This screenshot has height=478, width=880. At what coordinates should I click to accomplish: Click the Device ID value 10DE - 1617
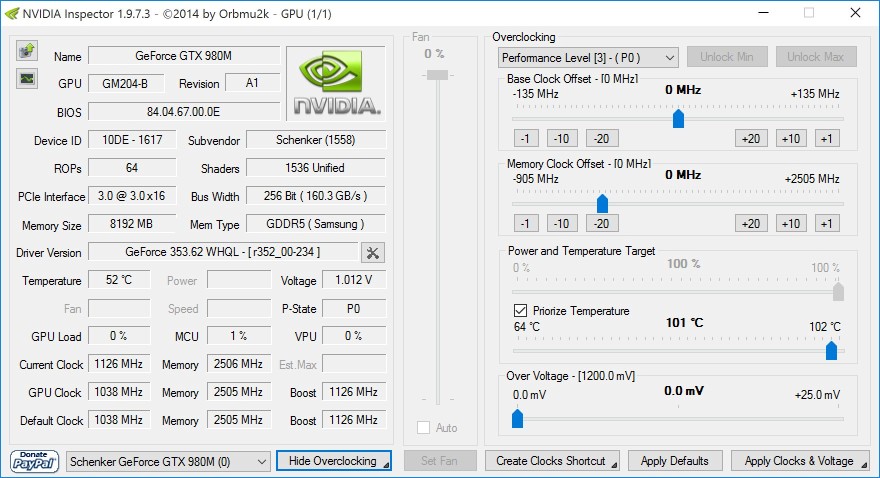[x=132, y=140]
